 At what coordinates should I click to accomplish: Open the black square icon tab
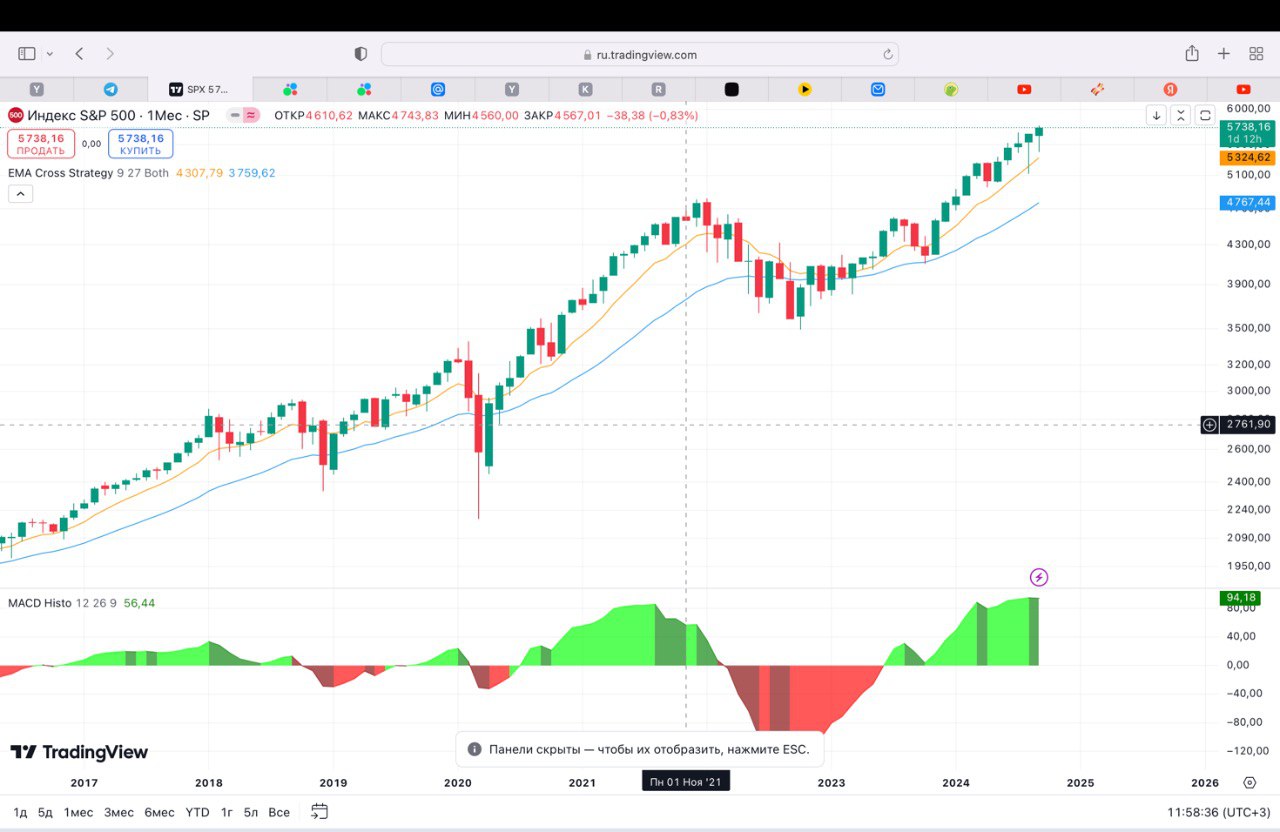(x=731, y=89)
